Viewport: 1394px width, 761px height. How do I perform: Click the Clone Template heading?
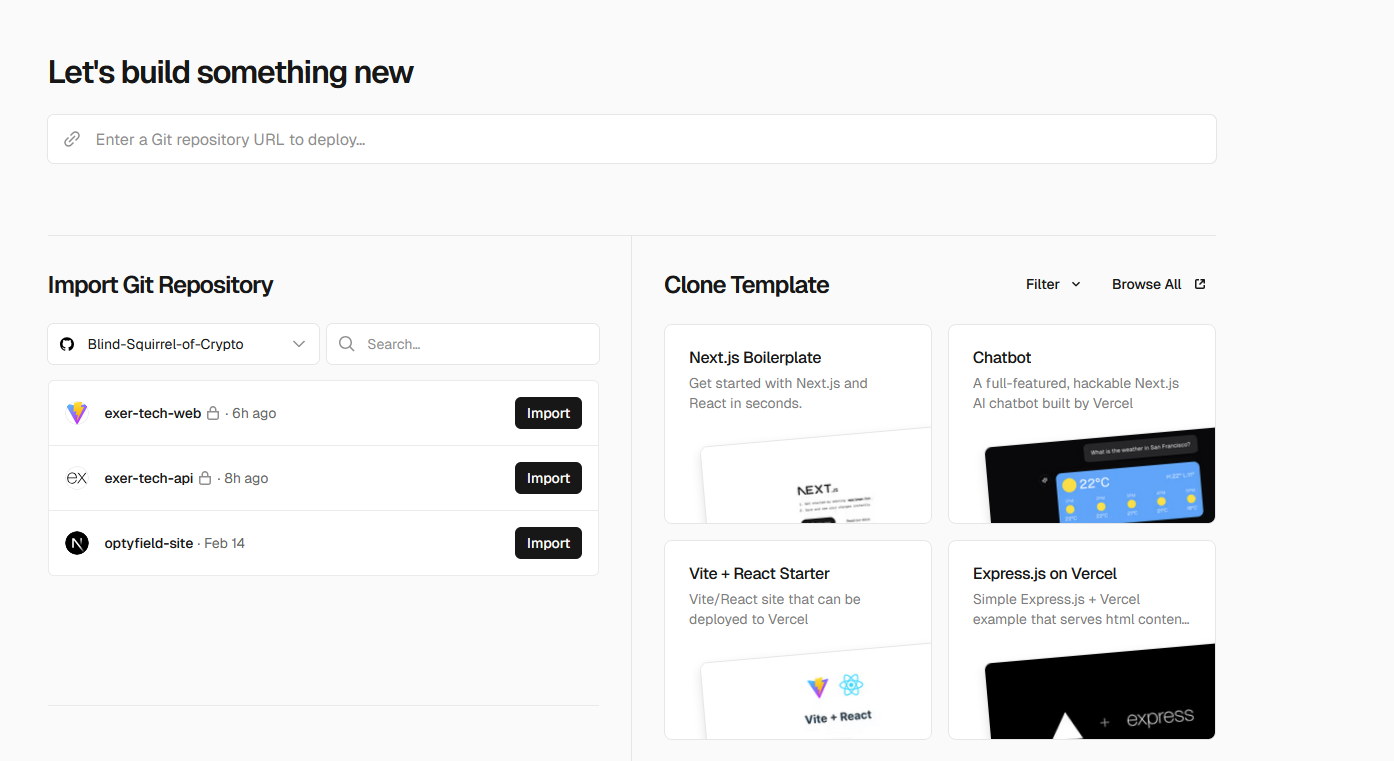click(747, 285)
